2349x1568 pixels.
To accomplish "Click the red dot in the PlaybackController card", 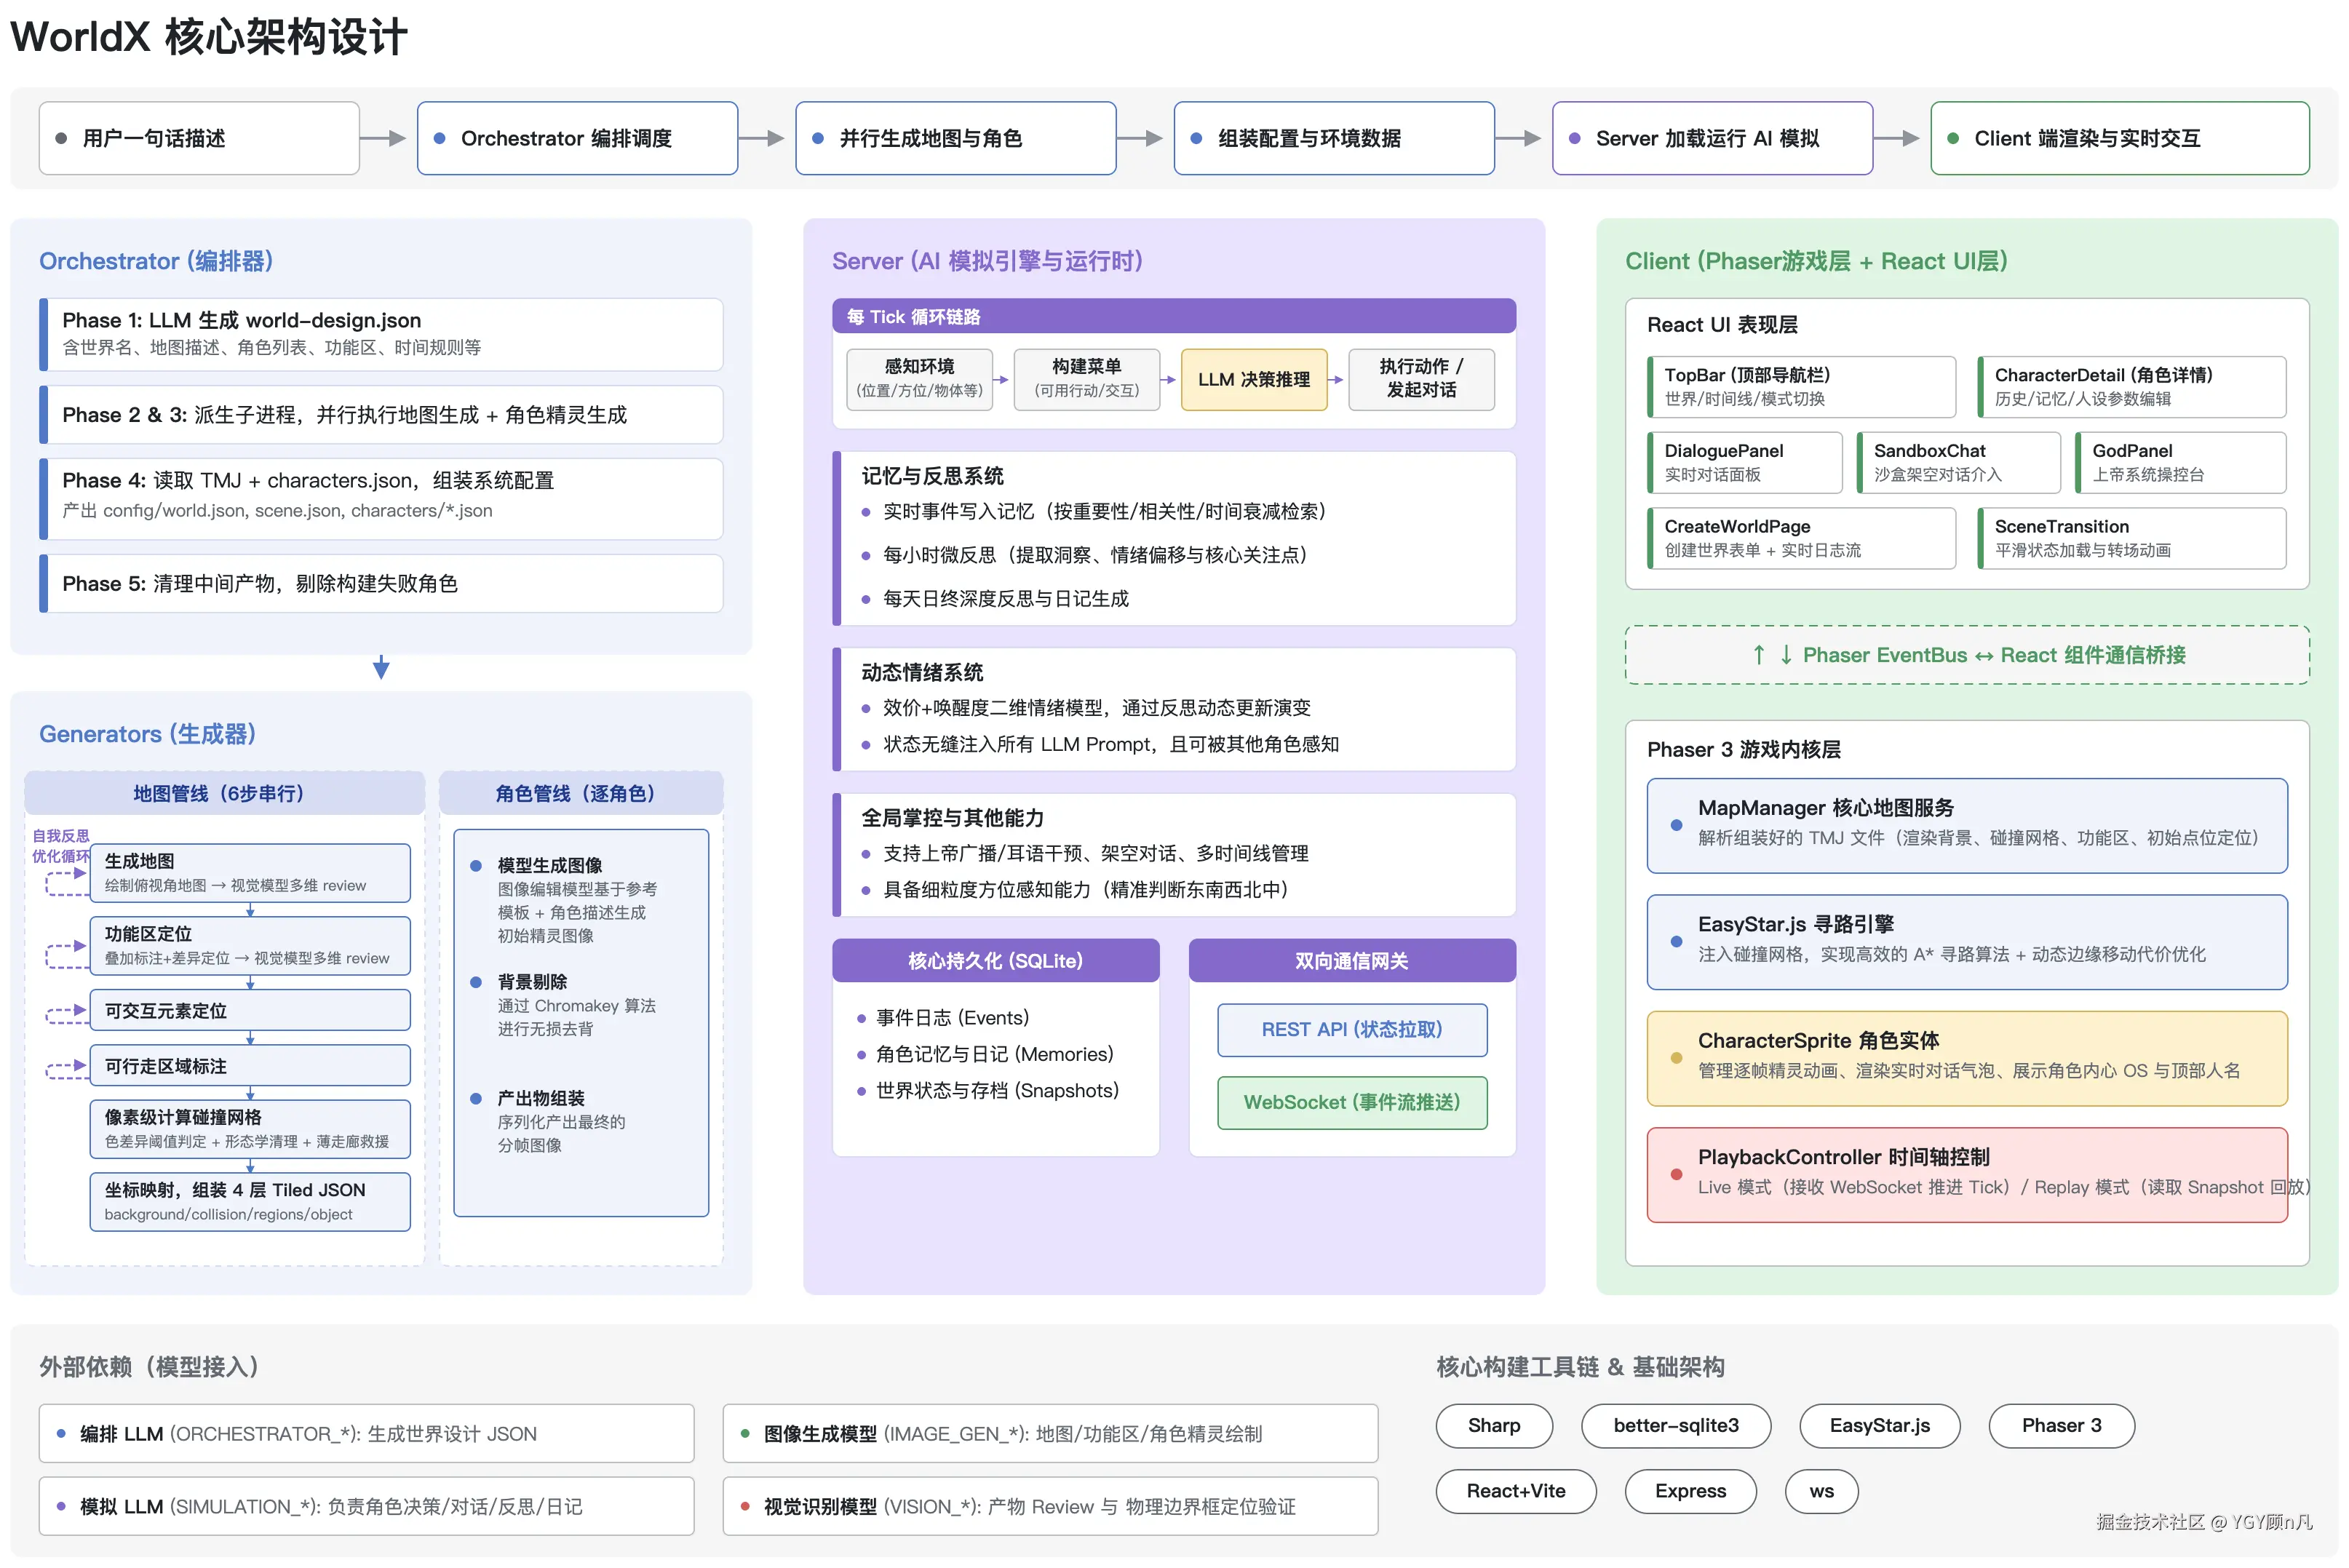I will [x=1676, y=1174].
